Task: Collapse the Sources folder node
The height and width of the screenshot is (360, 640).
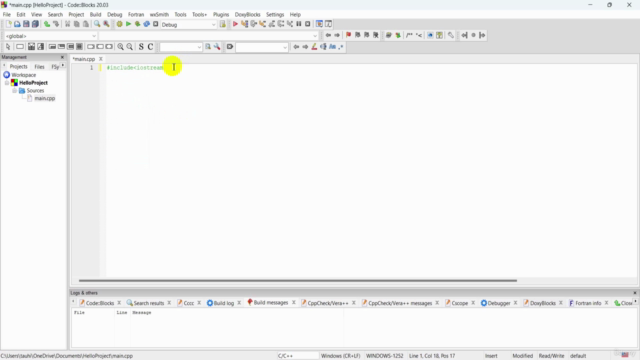Action: coord(15,91)
